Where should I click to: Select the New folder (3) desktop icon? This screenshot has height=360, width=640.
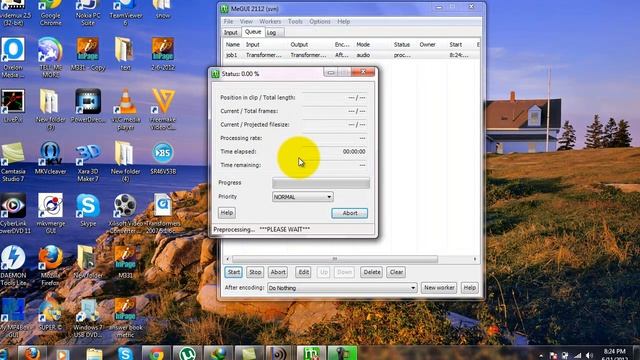(x=50, y=110)
